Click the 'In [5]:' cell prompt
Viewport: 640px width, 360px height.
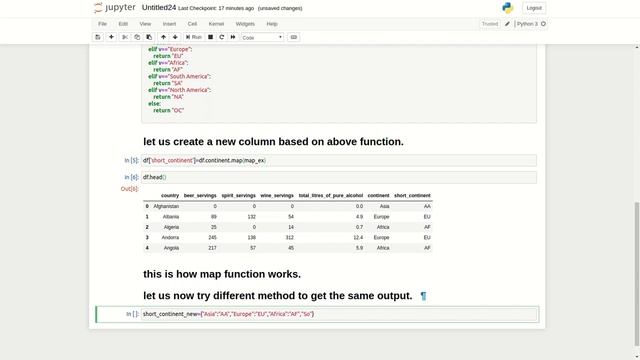tap(131, 160)
